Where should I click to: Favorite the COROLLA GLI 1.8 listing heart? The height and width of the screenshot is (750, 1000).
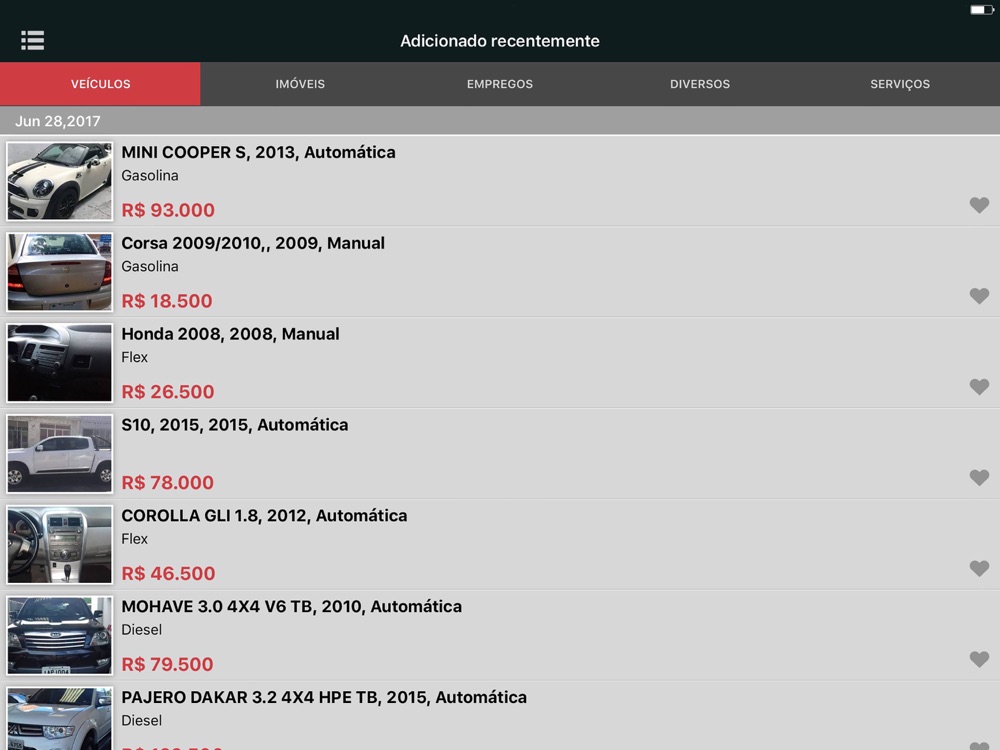coord(979,568)
